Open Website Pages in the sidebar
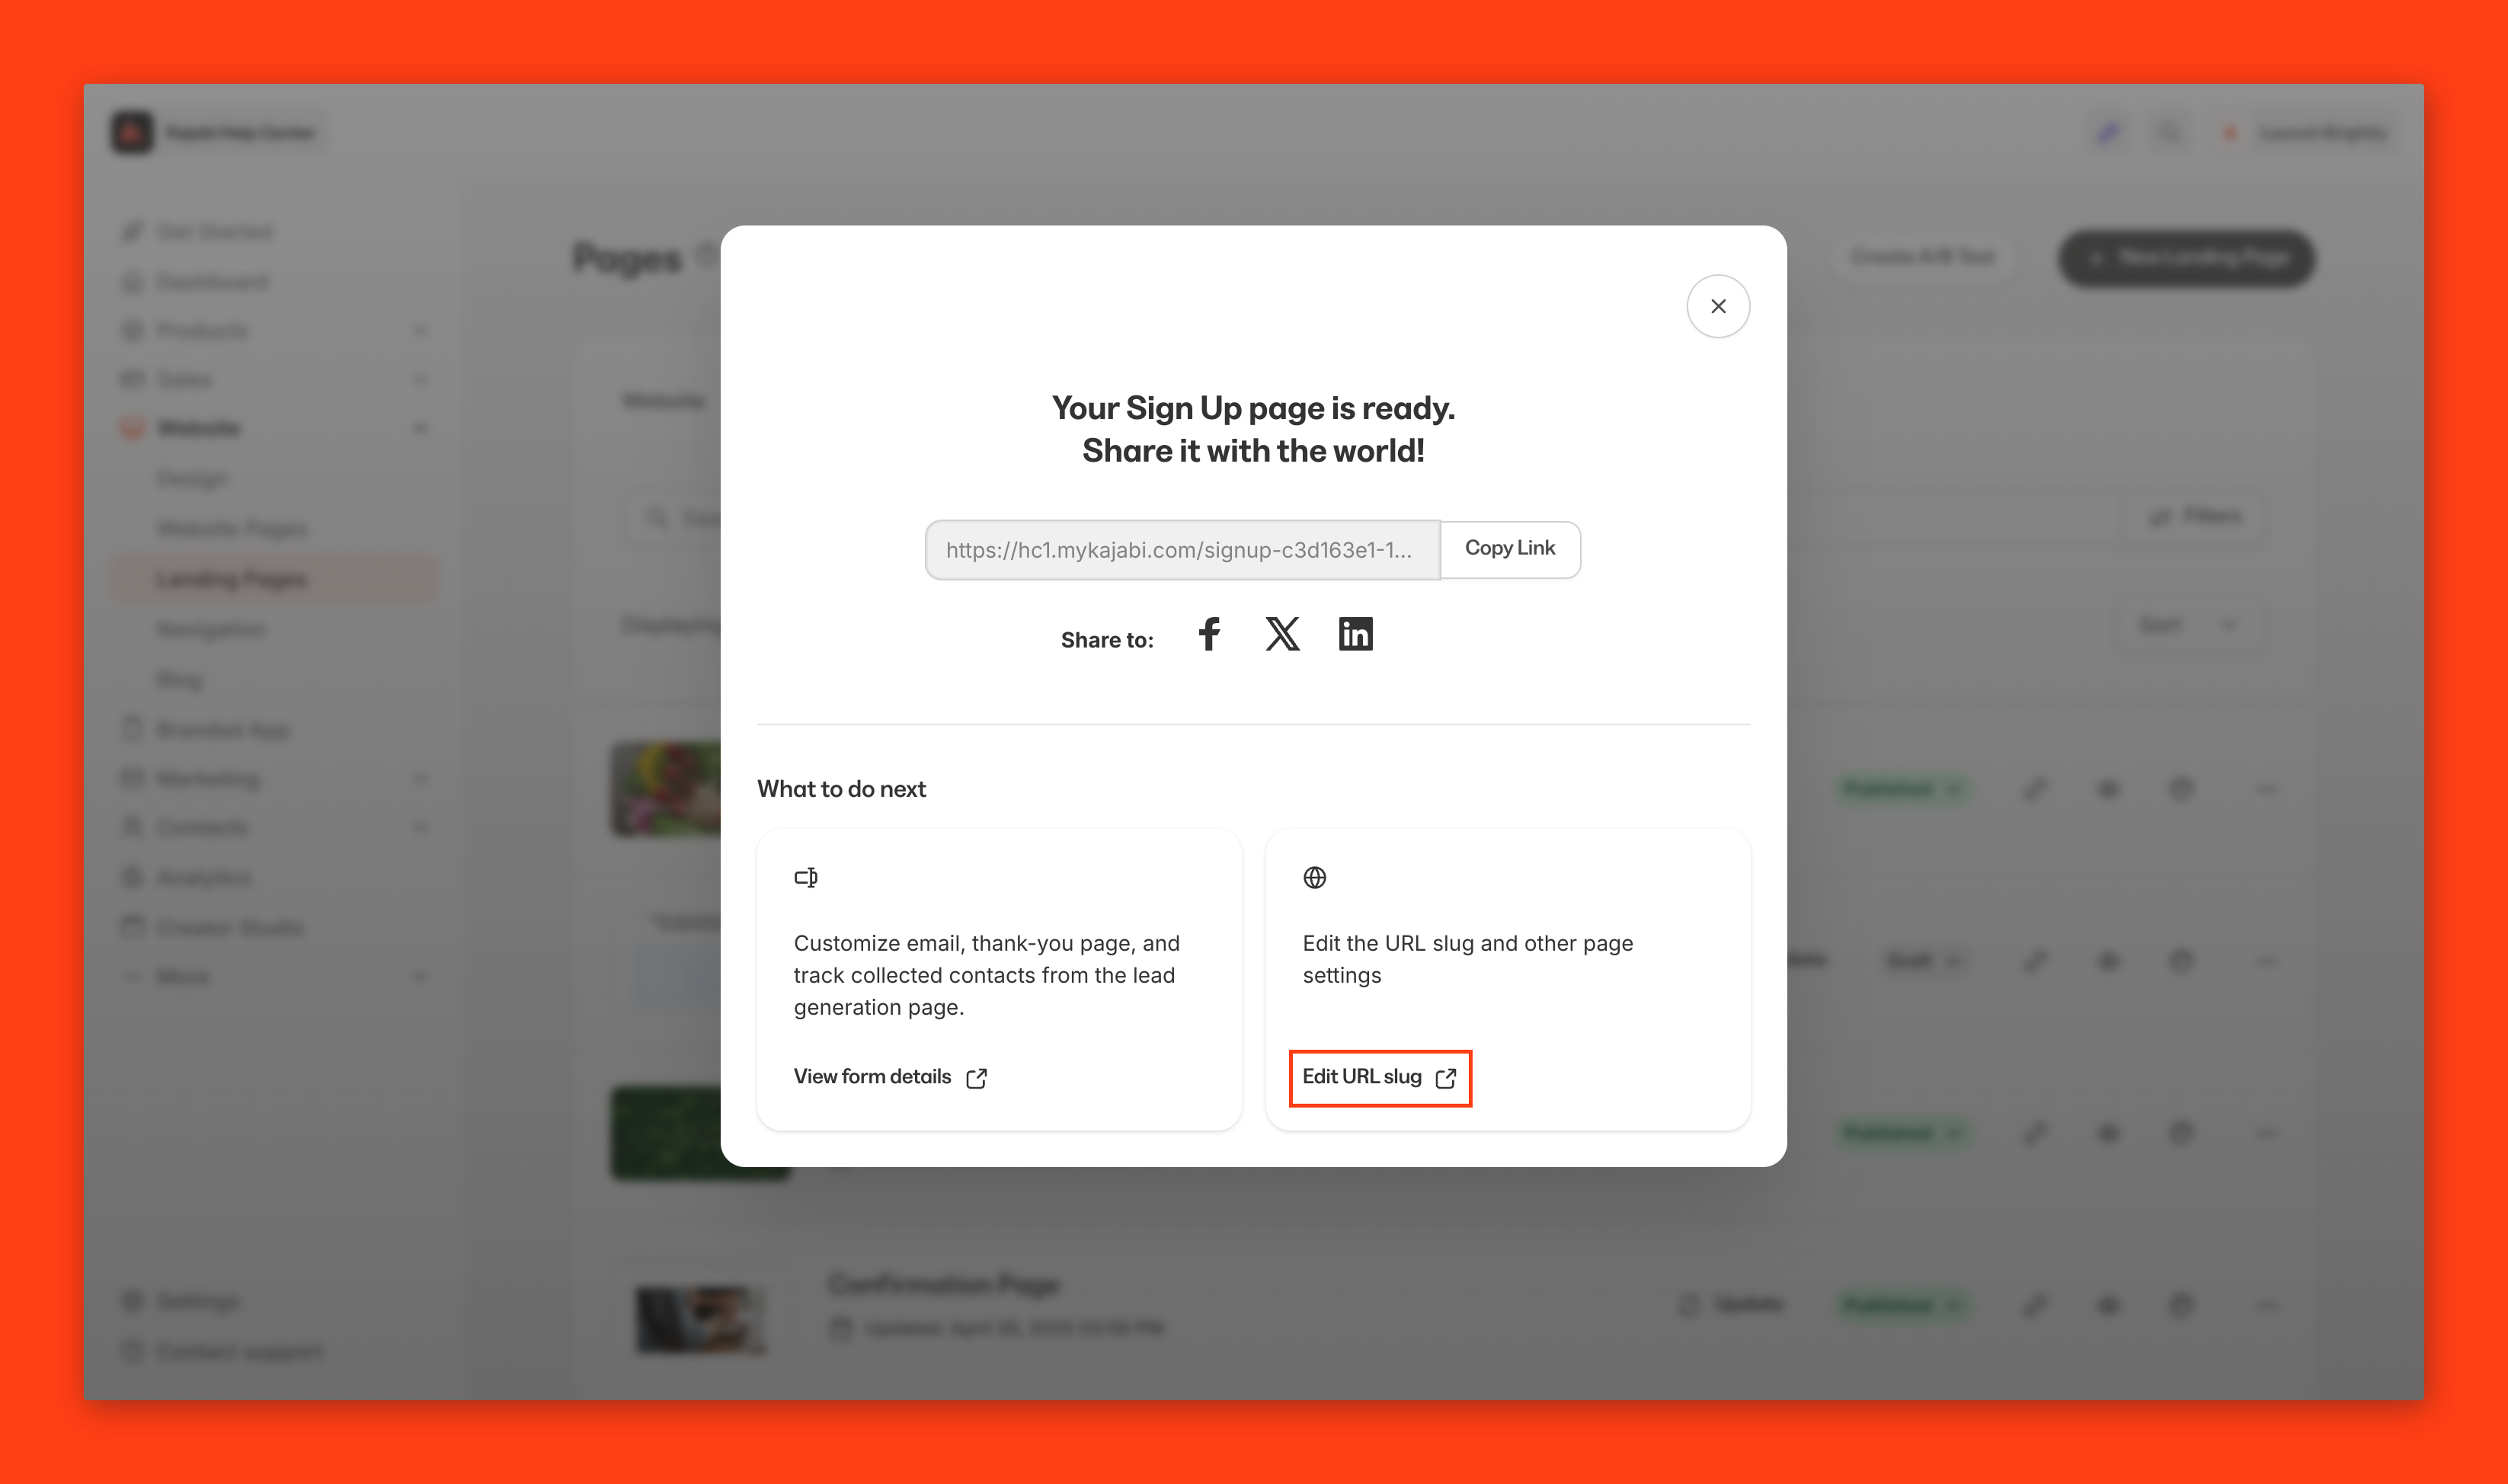This screenshot has height=1484, width=2508. pos(232,528)
